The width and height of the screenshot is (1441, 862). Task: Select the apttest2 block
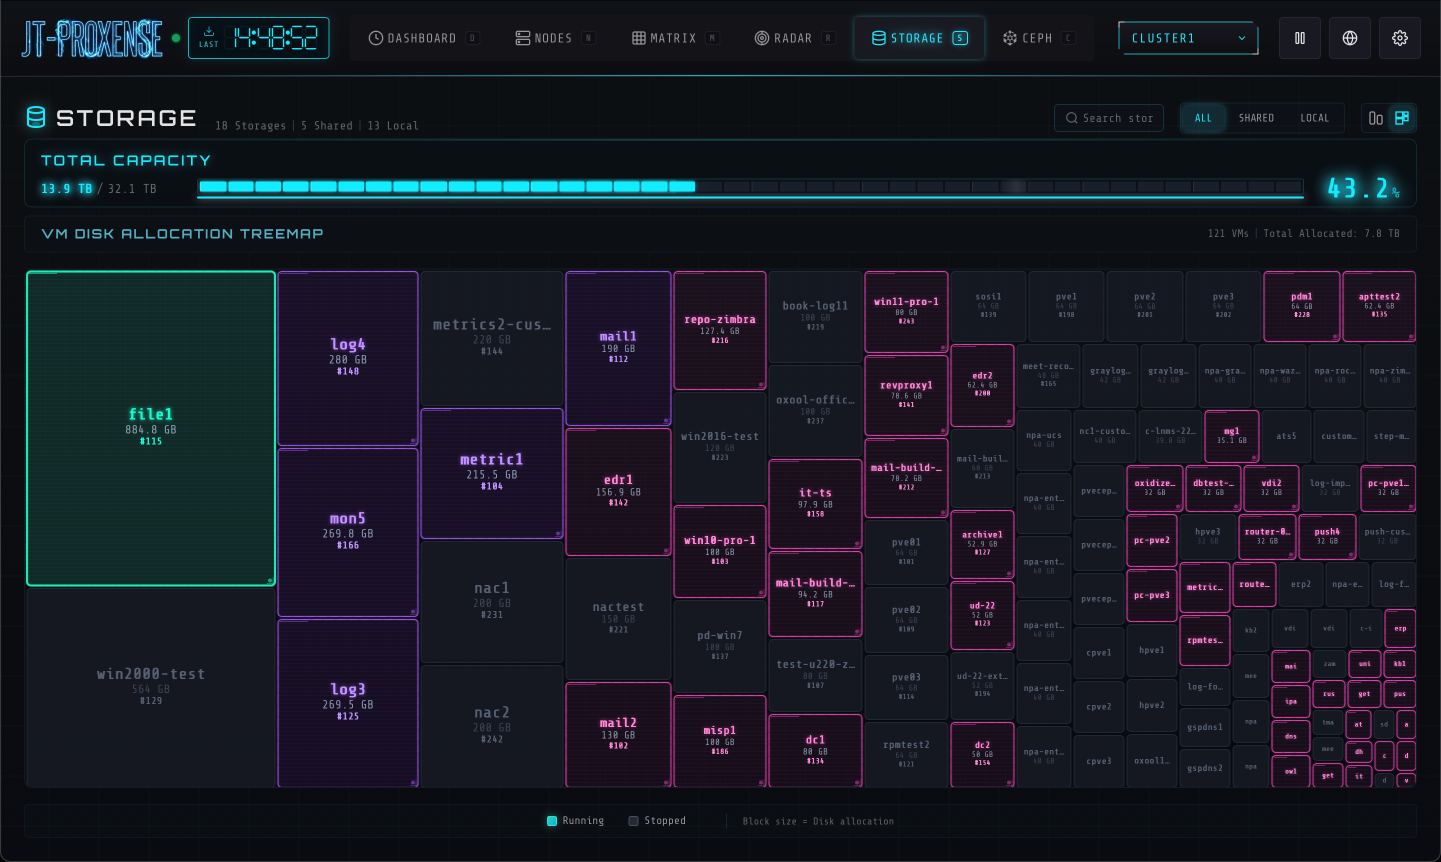tap(1379, 305)
